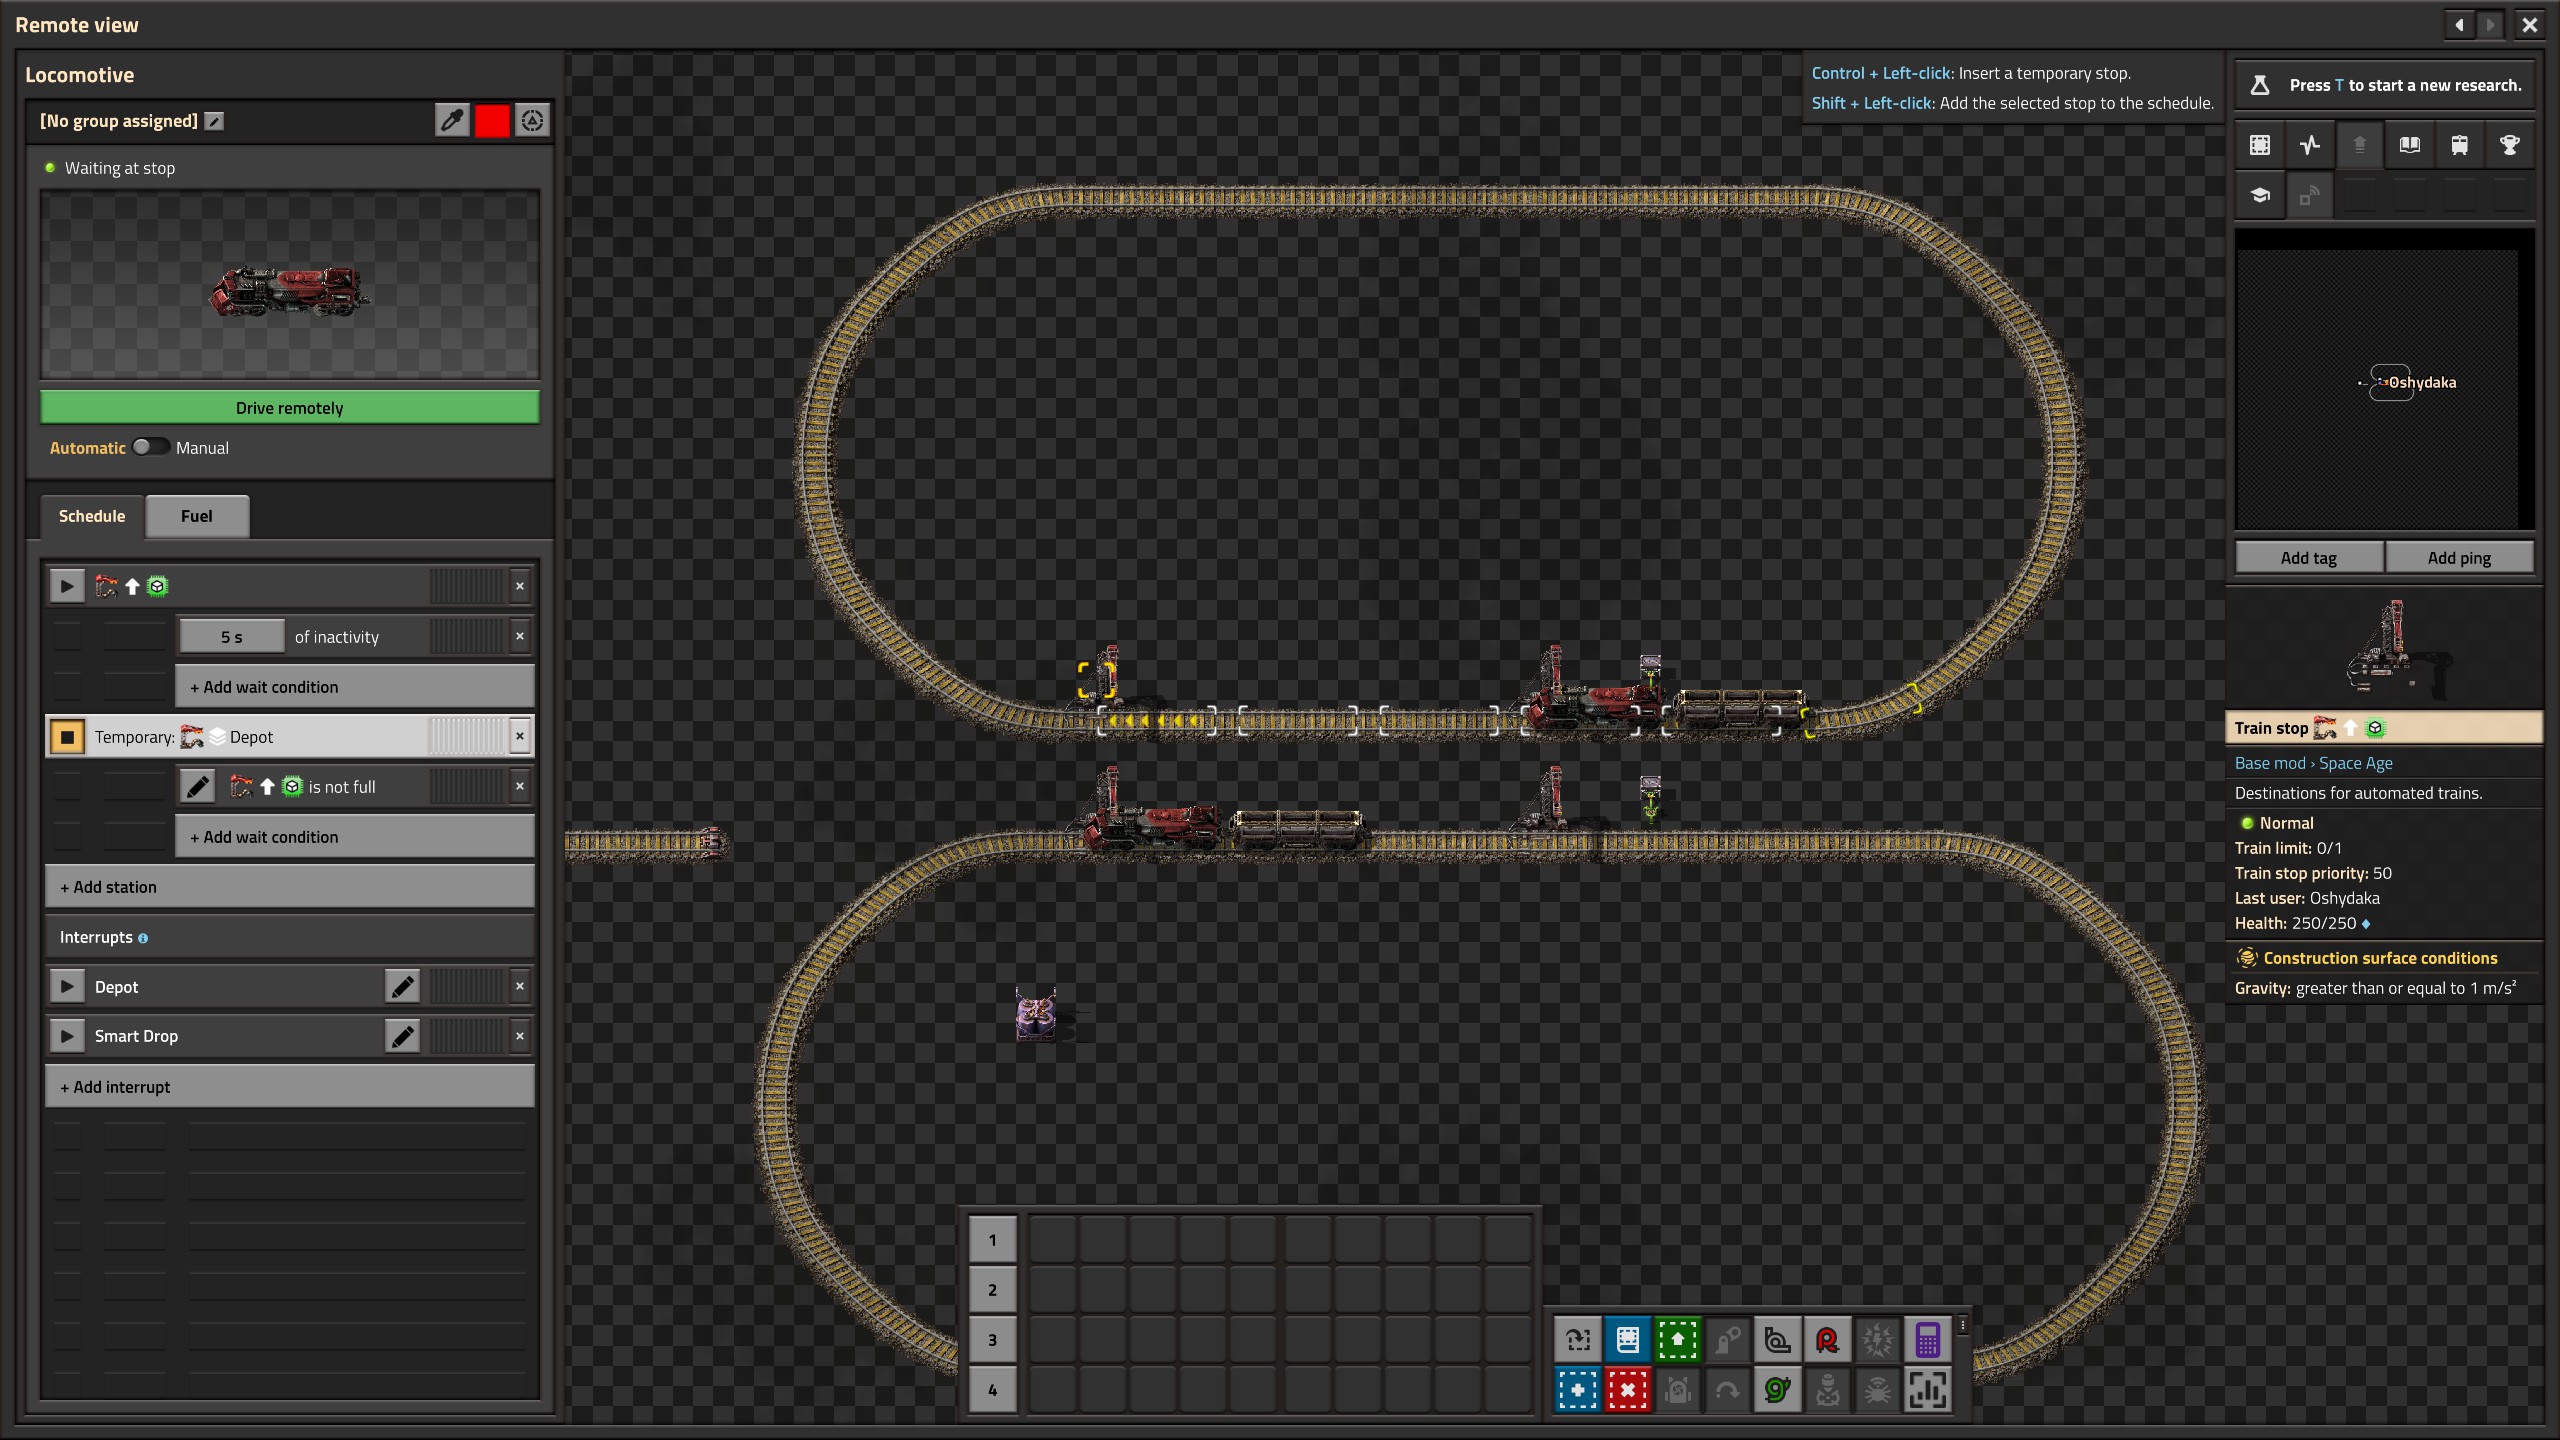This screenshot has height=1440, width=2560.
Task: Select the red deconstruction planner
Action: pyautogui.click(x=1628, y=1390)
